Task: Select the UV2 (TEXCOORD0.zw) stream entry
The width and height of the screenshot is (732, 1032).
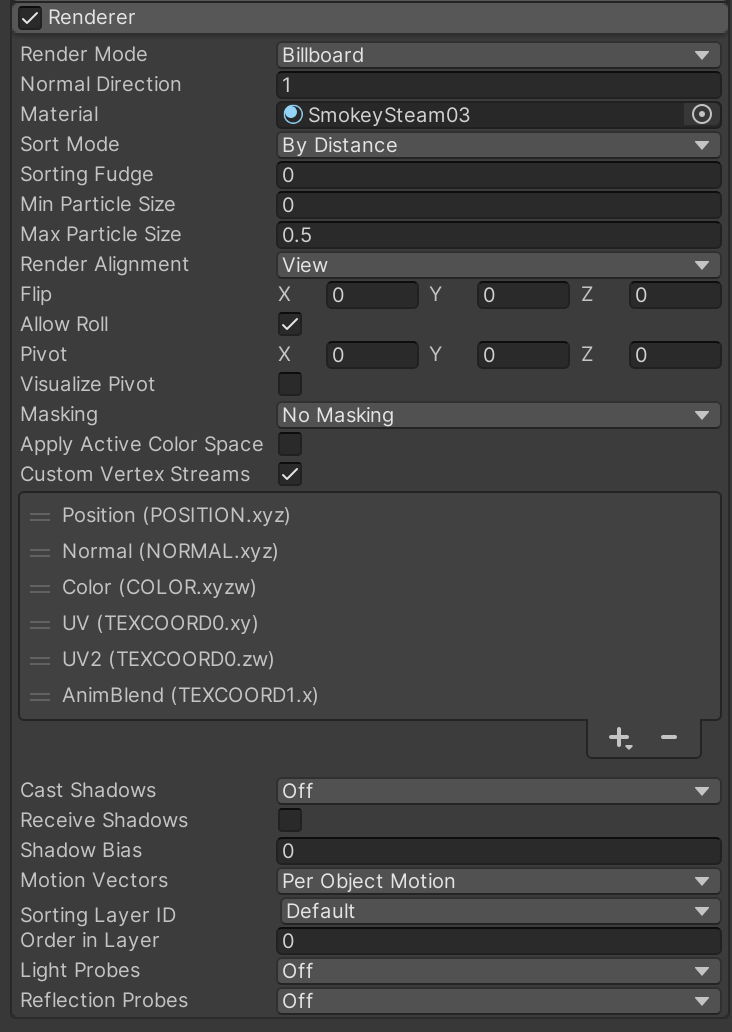Action: (x=168, y=660)
